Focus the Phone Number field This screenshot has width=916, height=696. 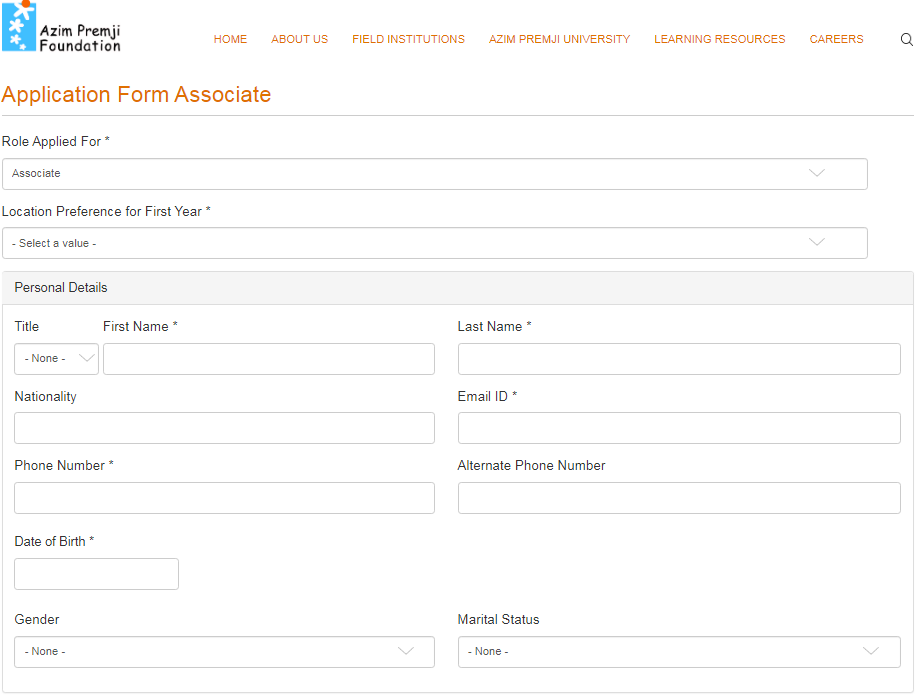[224, 498]
